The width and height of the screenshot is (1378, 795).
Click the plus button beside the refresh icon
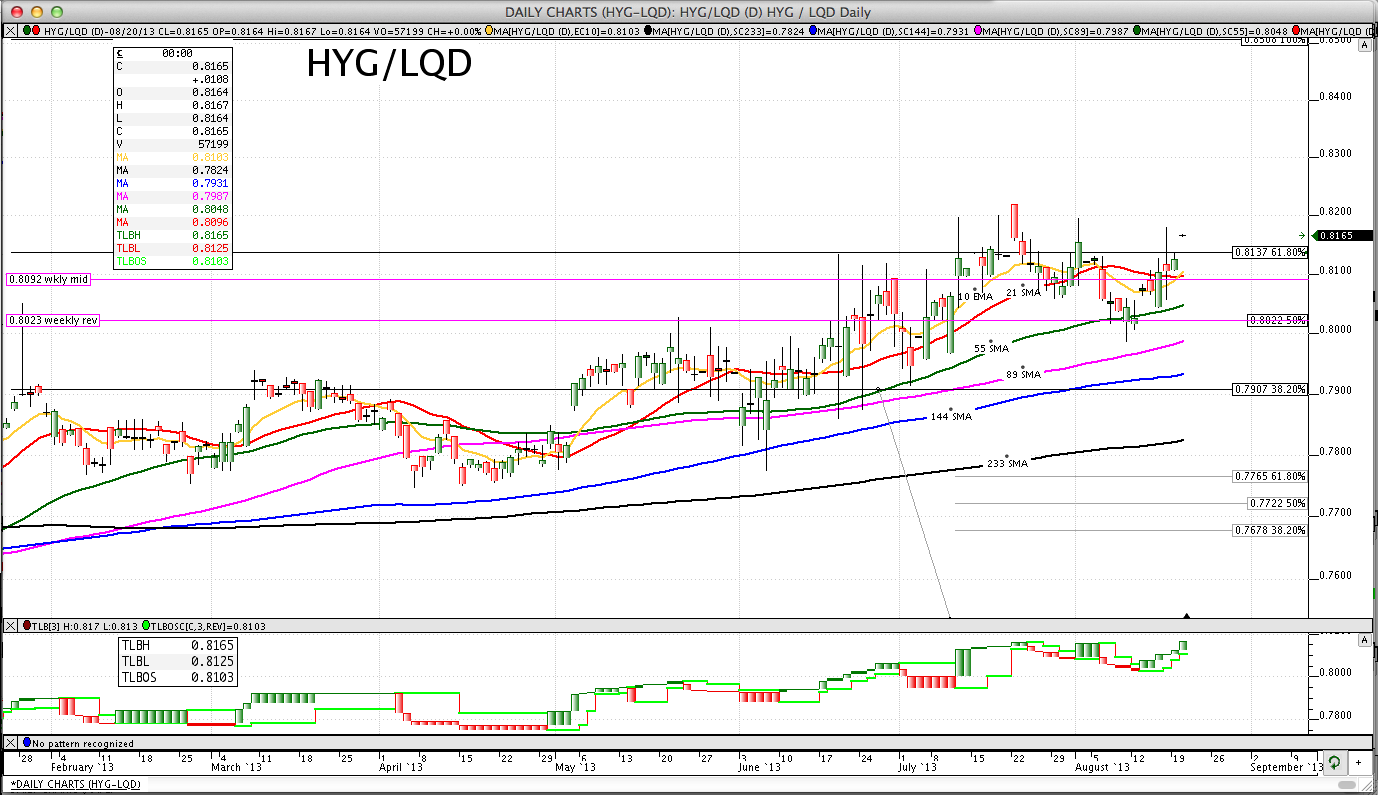1359,762
